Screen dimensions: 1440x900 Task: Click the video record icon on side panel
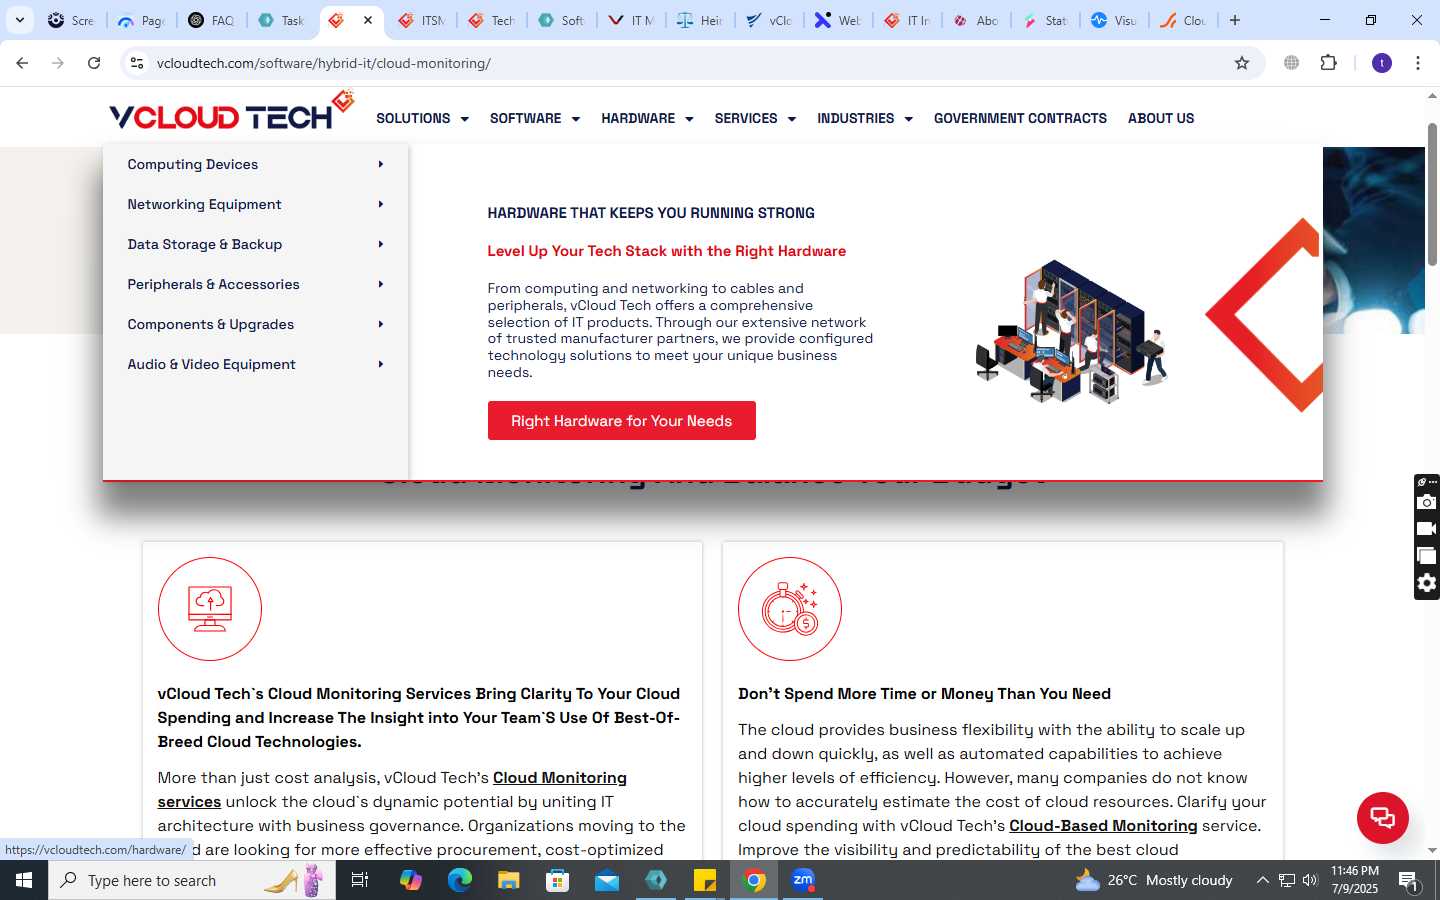(1427, 529)
